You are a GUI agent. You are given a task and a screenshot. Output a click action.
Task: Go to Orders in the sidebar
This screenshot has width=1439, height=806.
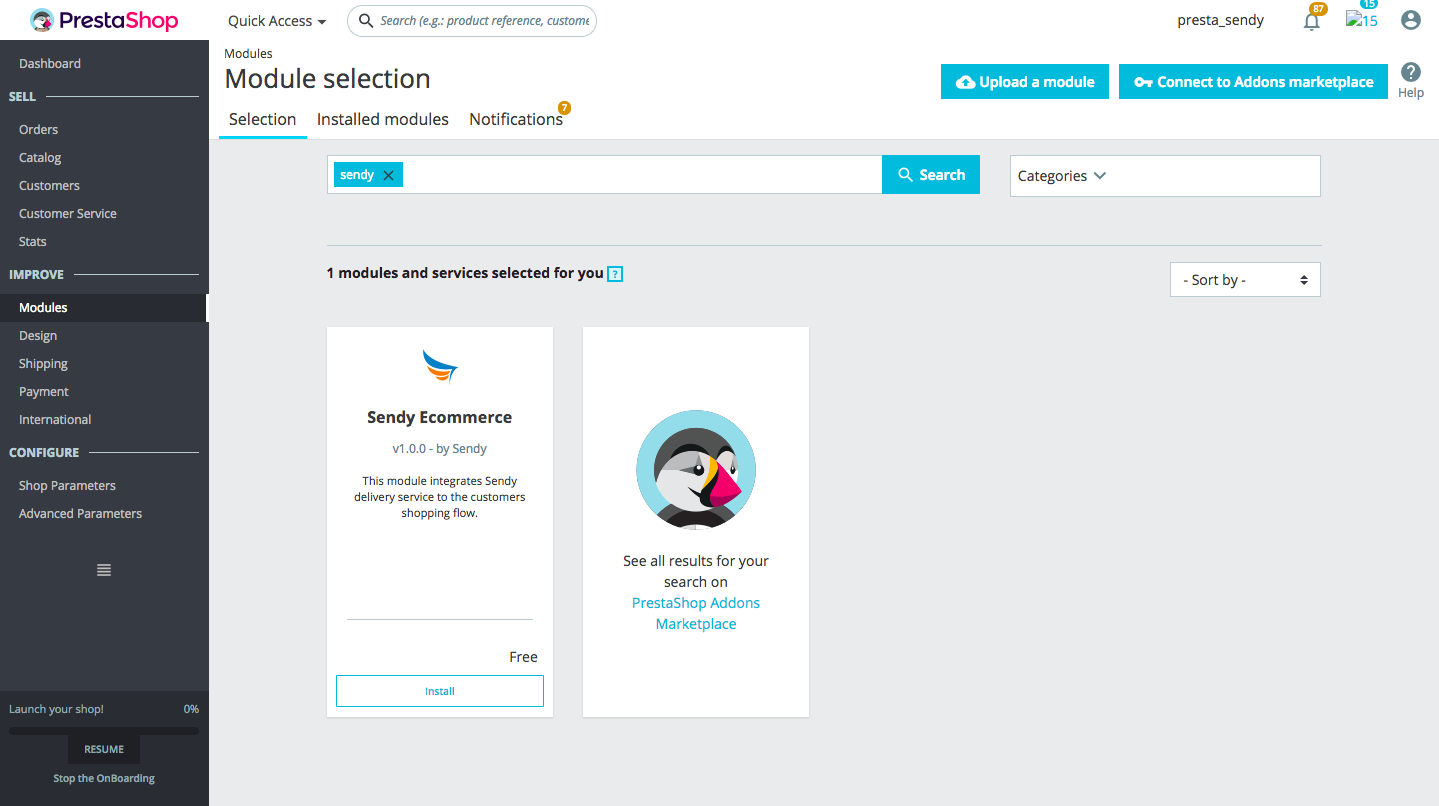tap(38, 129)
